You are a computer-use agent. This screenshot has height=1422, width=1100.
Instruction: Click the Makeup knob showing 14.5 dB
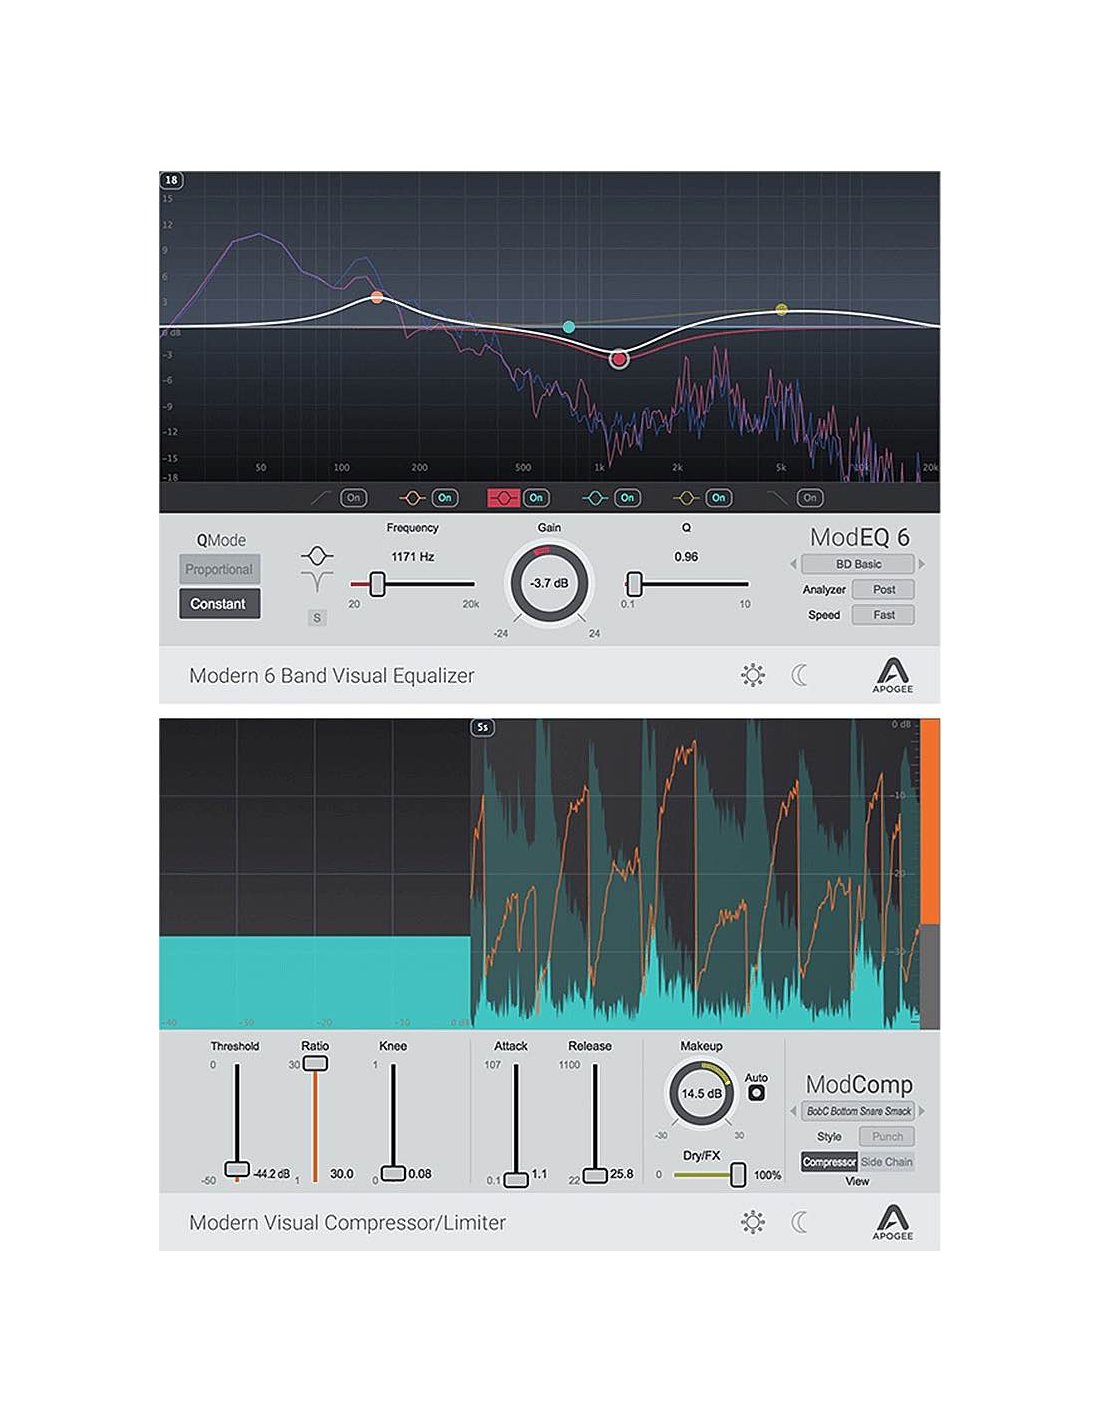[701, 1093]
